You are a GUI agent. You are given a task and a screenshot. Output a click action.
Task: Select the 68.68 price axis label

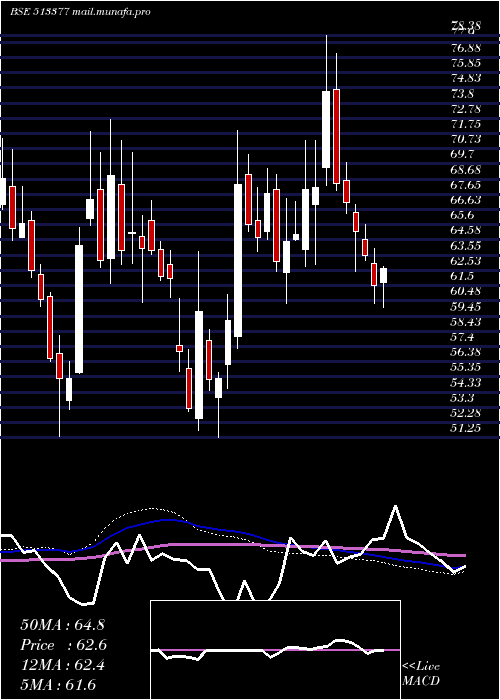(x=468, y=169)
